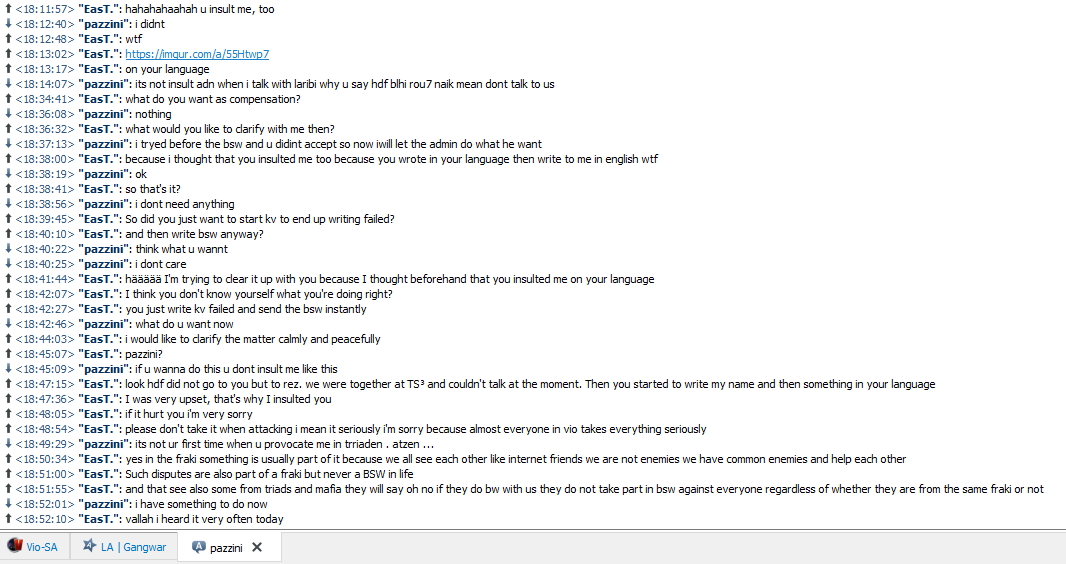Click the outgoing arrow at 18:11:57
The image size is (1066, 564).
(x=8, y=10)
